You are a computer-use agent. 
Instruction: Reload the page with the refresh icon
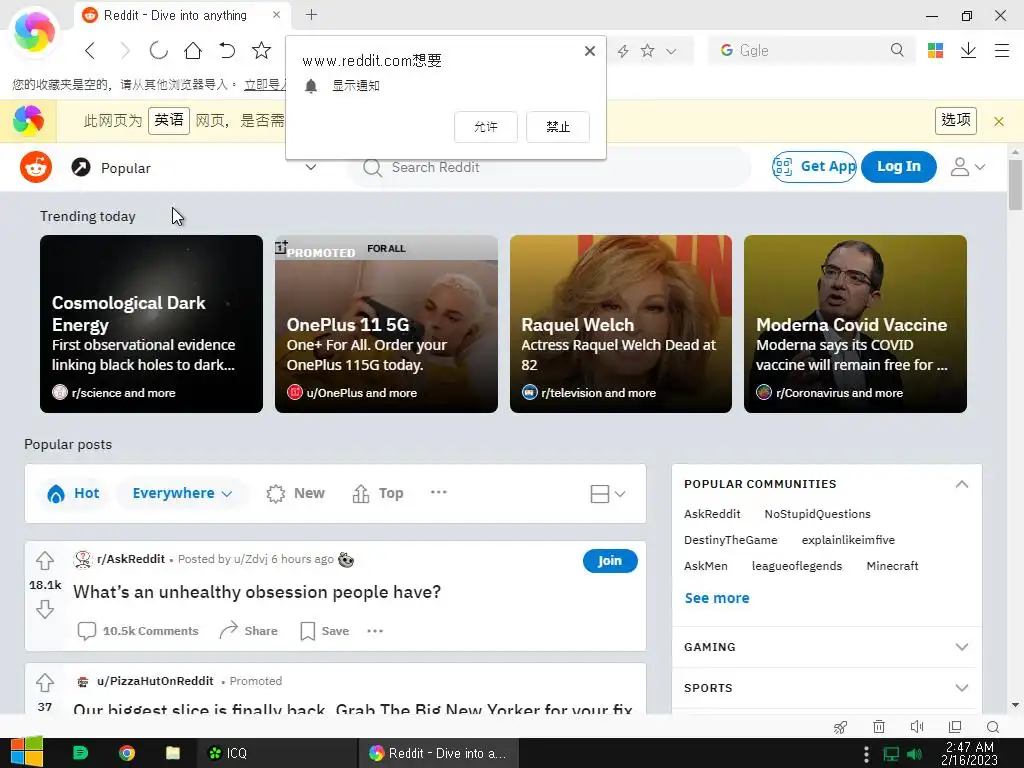[159, 50]
